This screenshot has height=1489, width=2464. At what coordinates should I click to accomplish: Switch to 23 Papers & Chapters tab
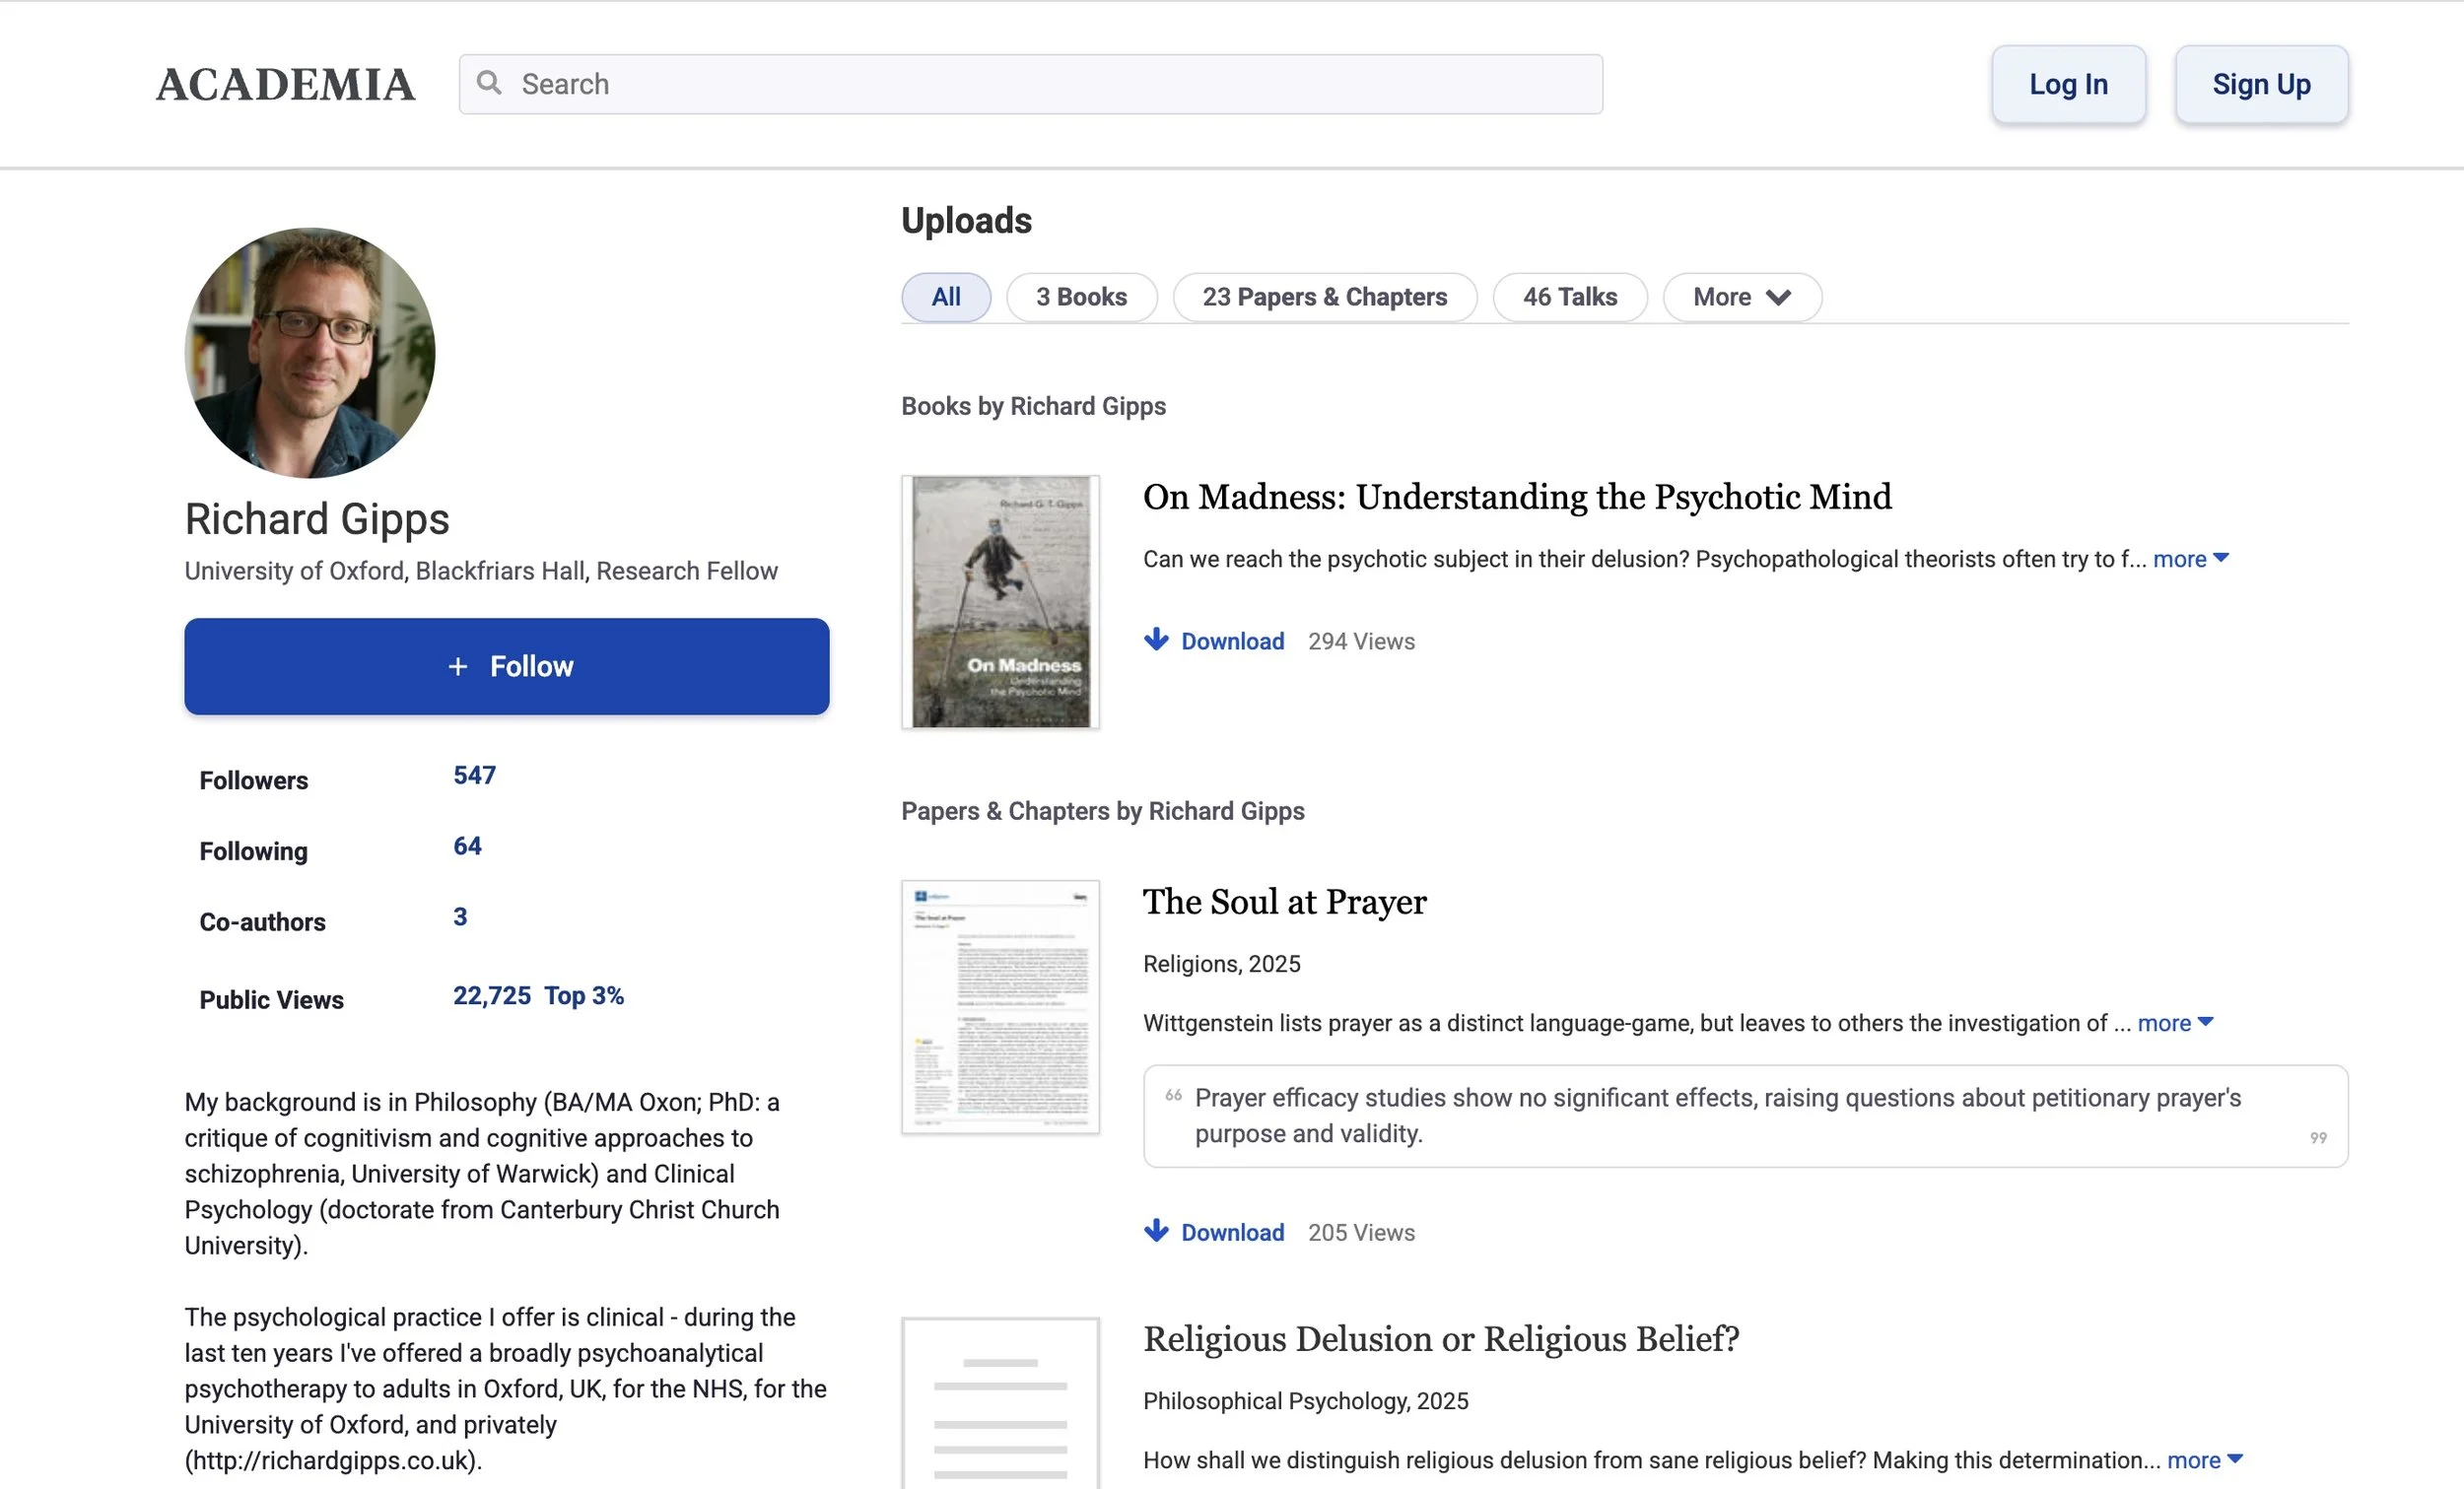tap(1324, 297)
